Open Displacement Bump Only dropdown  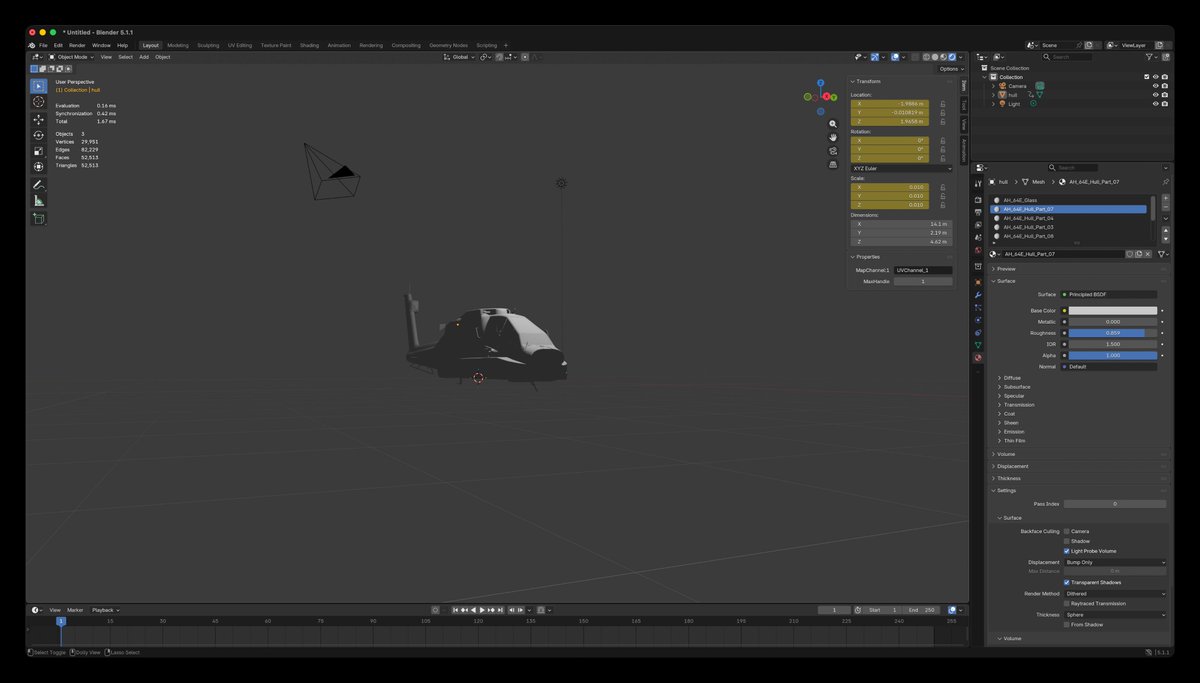(x=1115, y=562)
